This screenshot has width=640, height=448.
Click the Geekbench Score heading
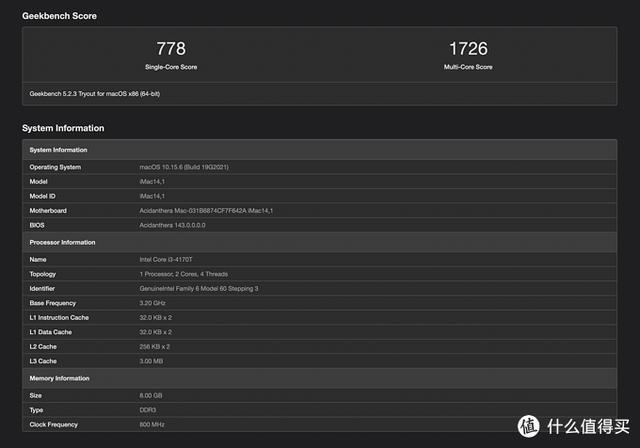(59, 16)
